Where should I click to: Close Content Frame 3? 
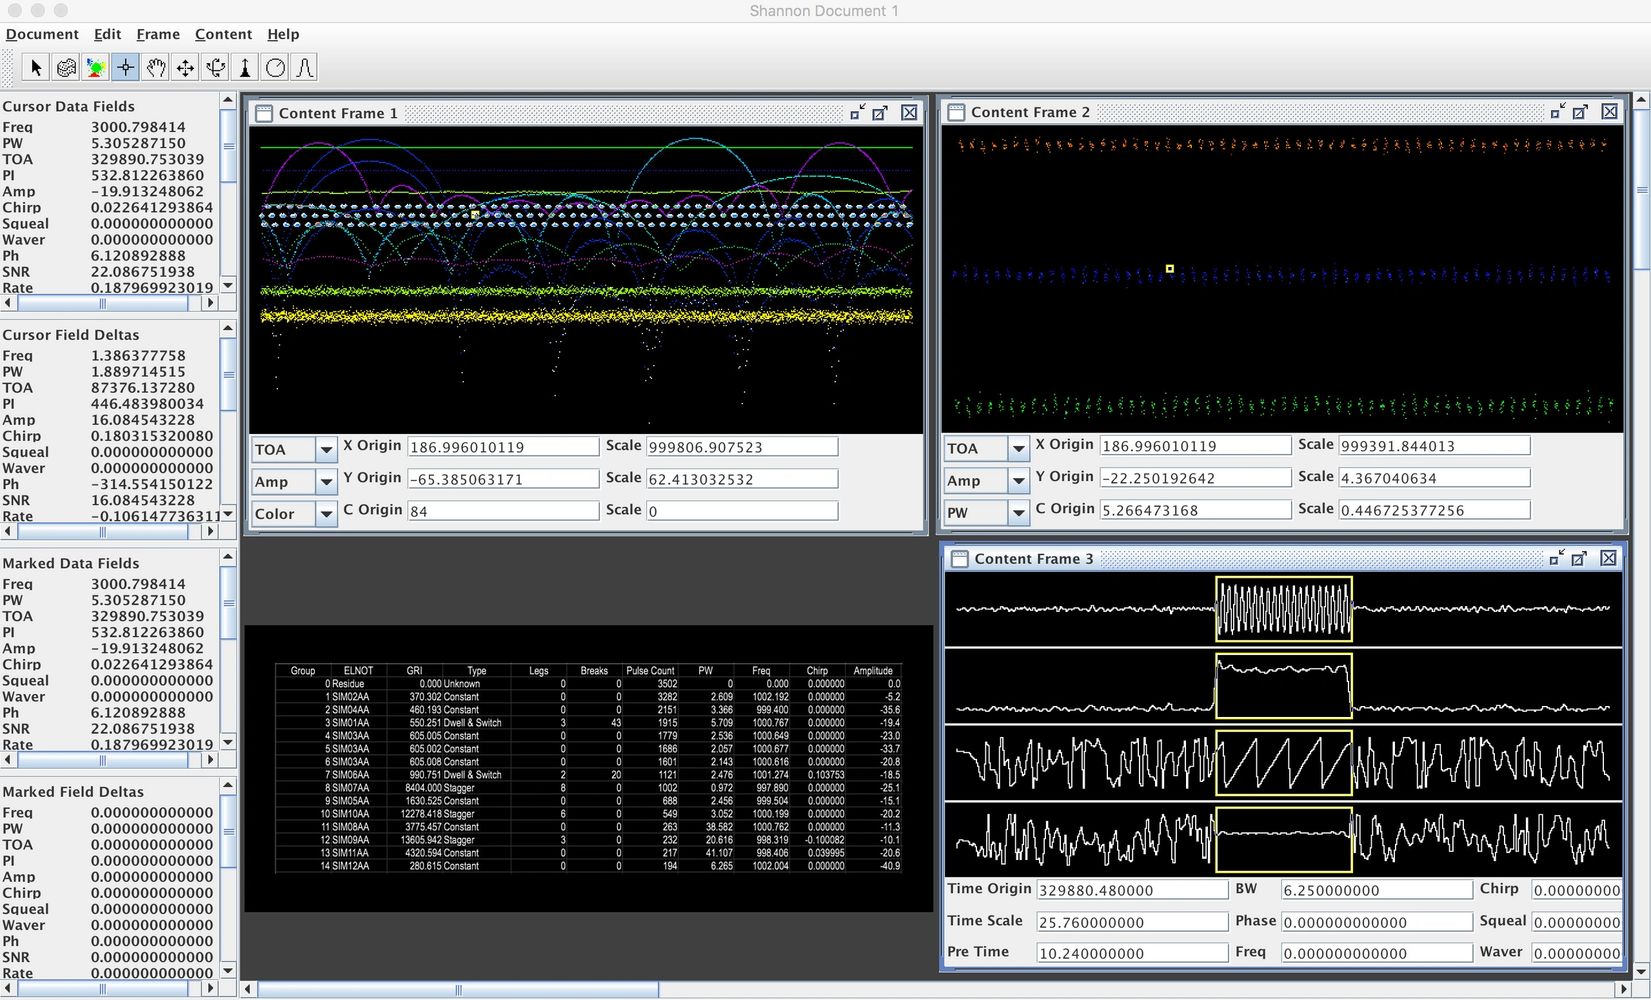[1608, 558]
